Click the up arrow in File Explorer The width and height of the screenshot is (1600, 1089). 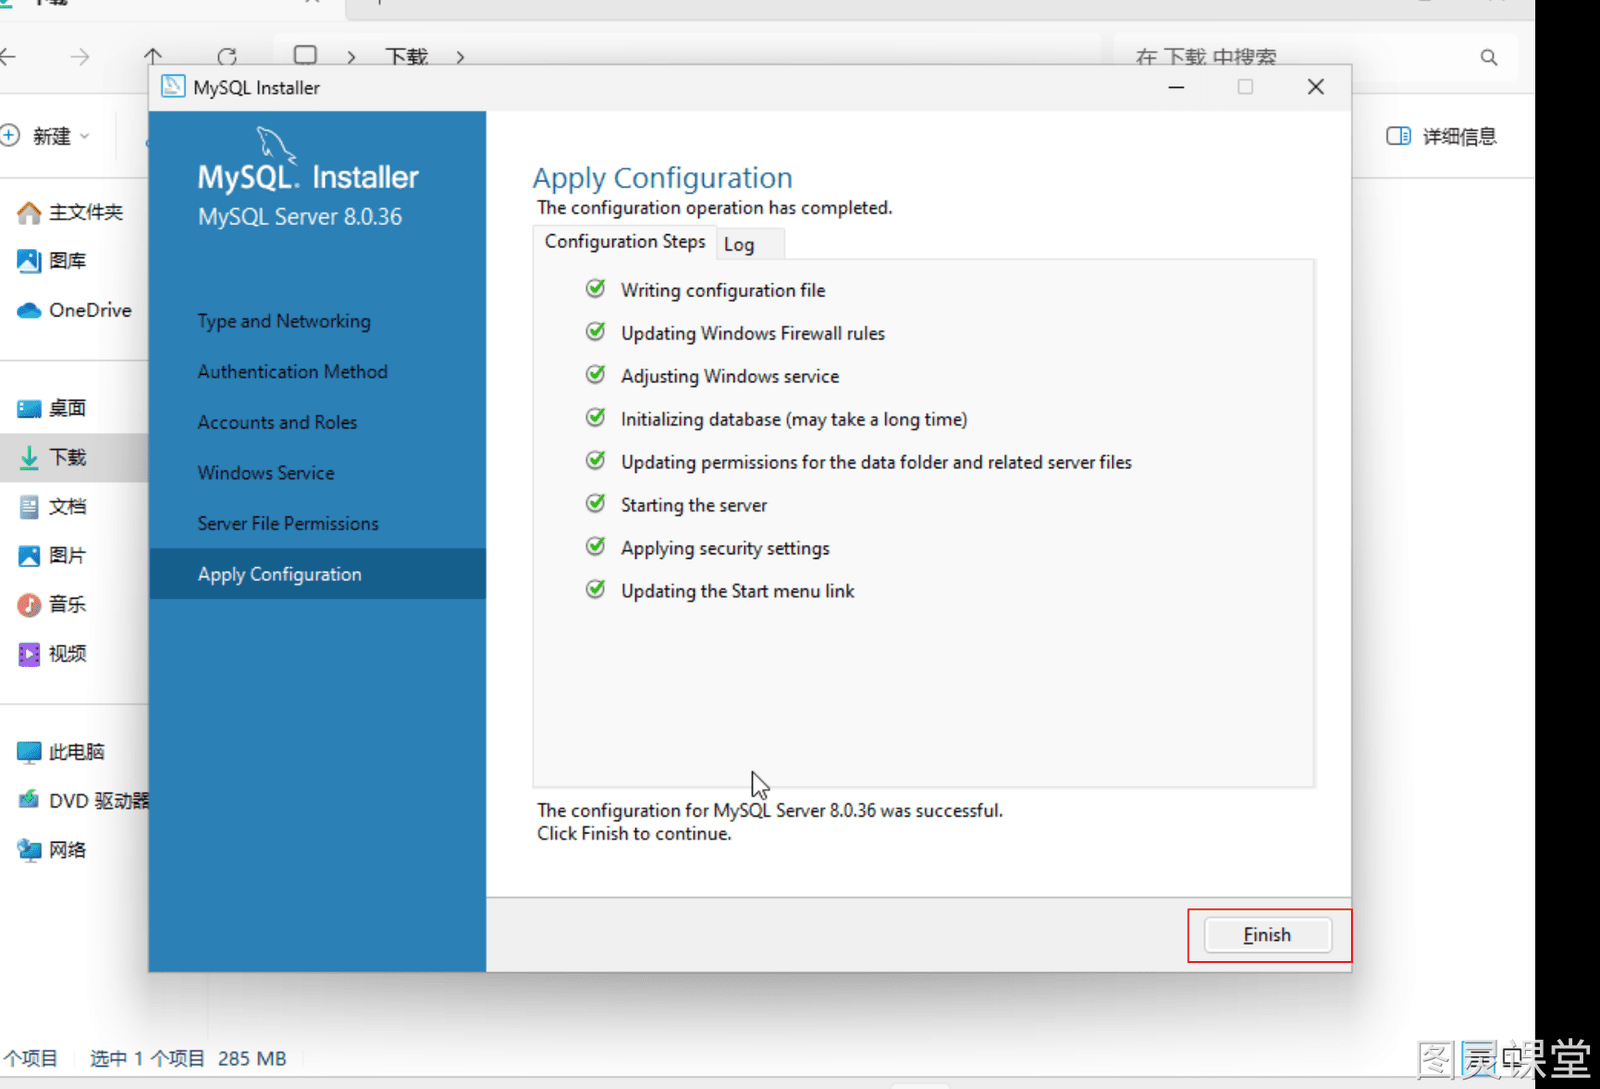[153, 57]
